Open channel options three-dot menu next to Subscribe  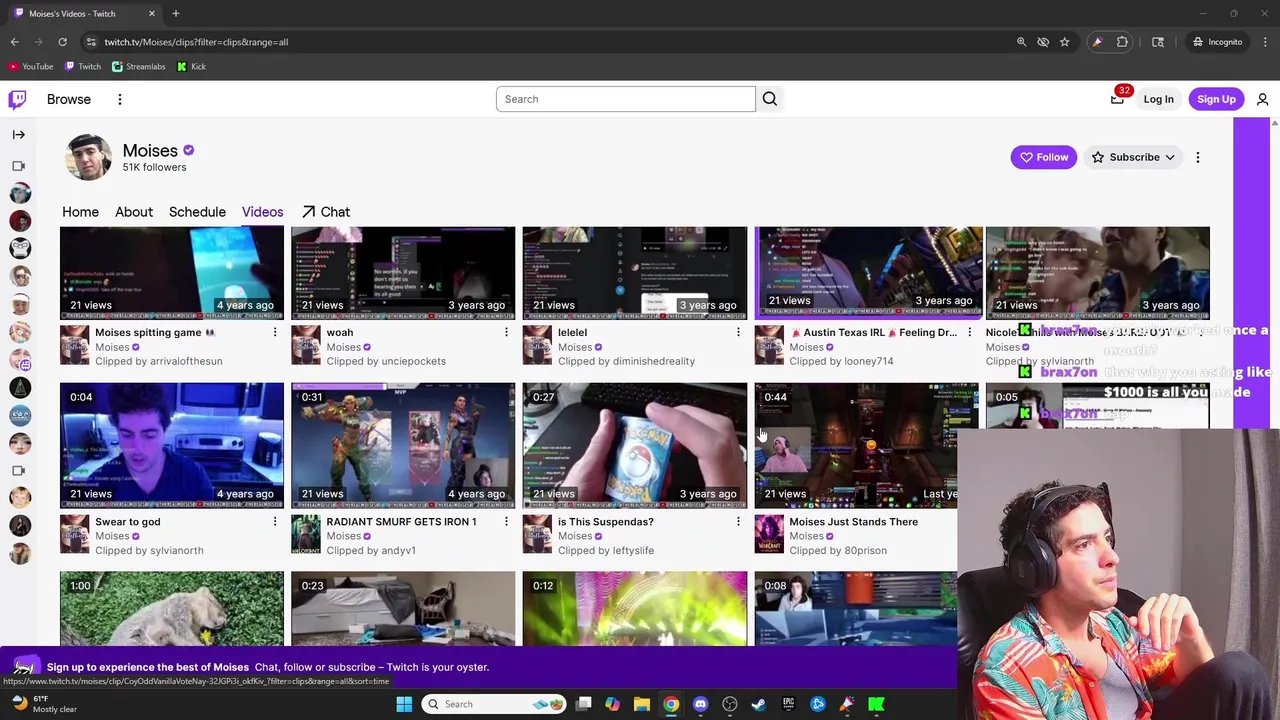click(x=1197, y=157)
